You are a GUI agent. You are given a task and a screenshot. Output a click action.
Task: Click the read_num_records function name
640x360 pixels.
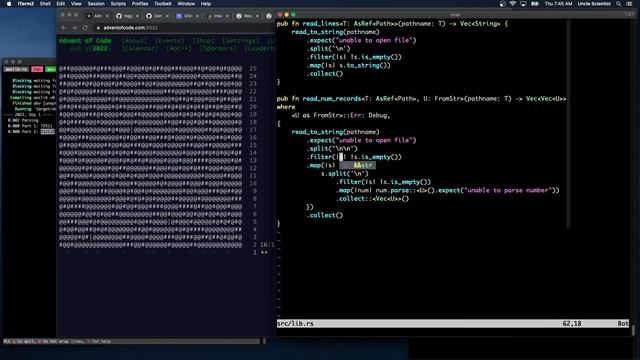click(332, 99)
